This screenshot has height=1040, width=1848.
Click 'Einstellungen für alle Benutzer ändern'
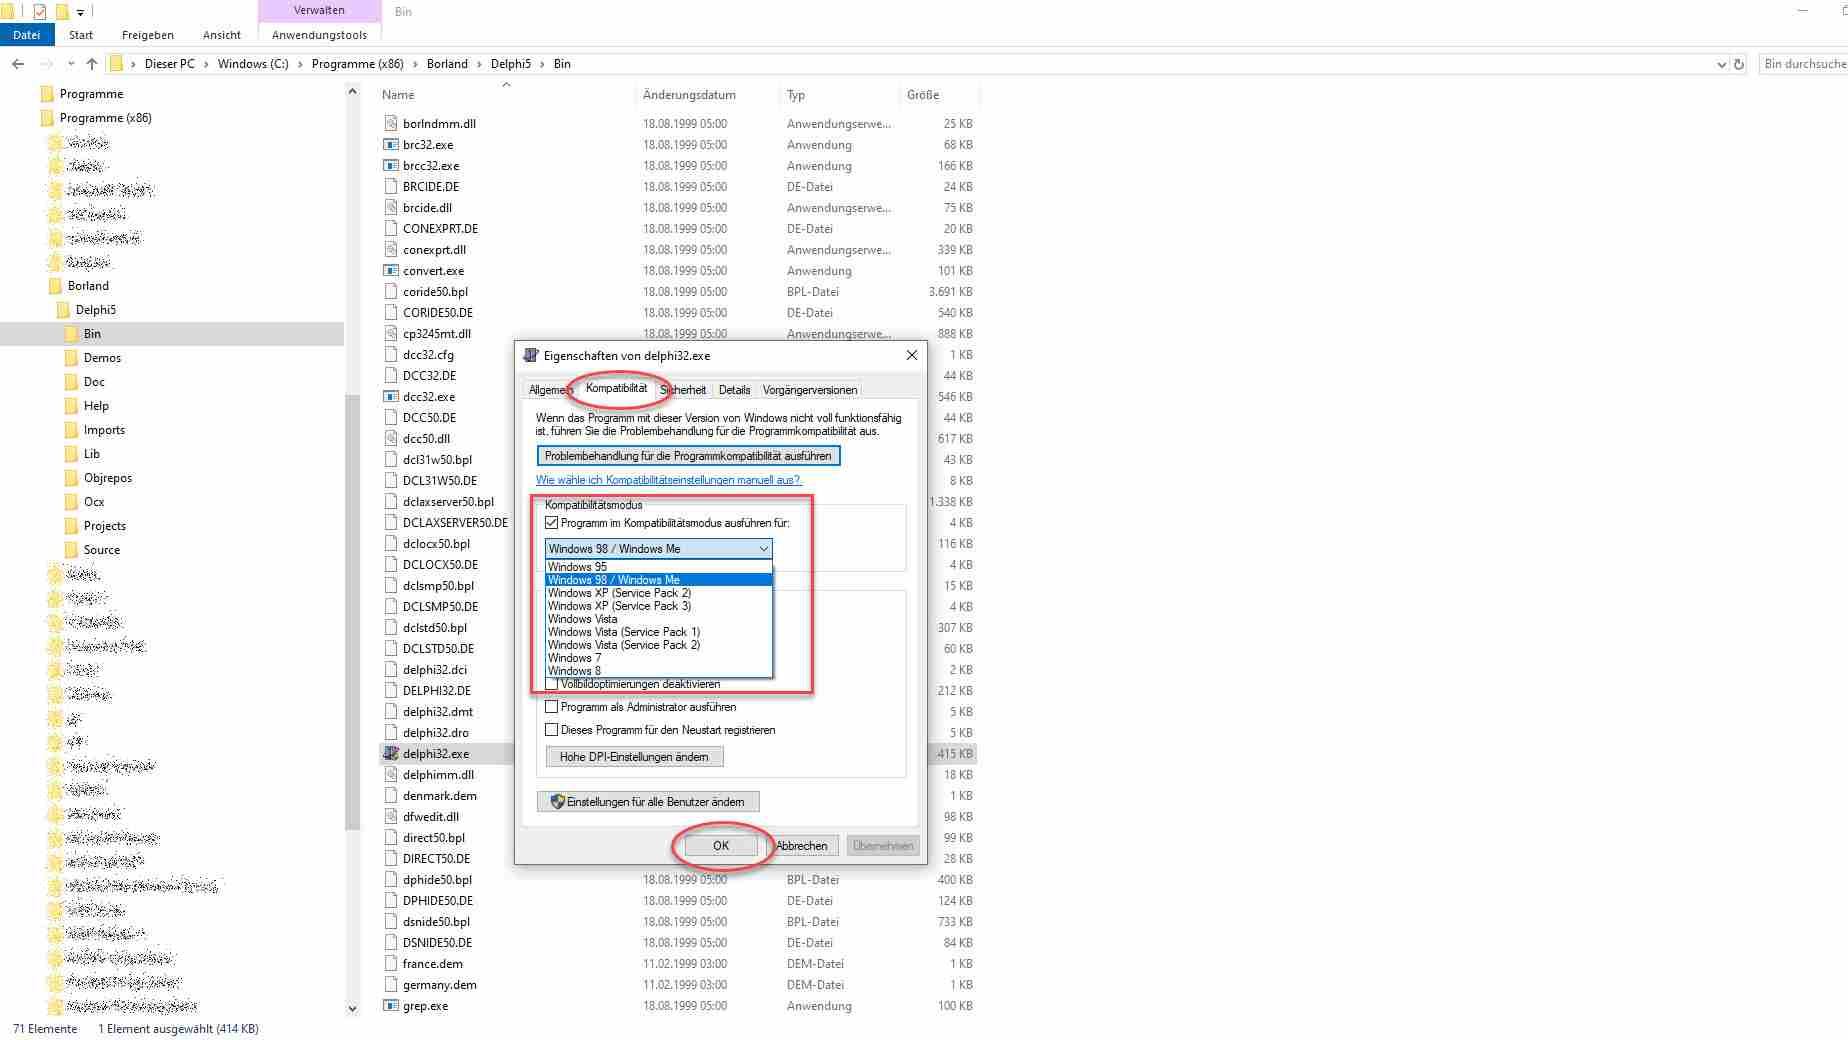(x=648, y=802)
